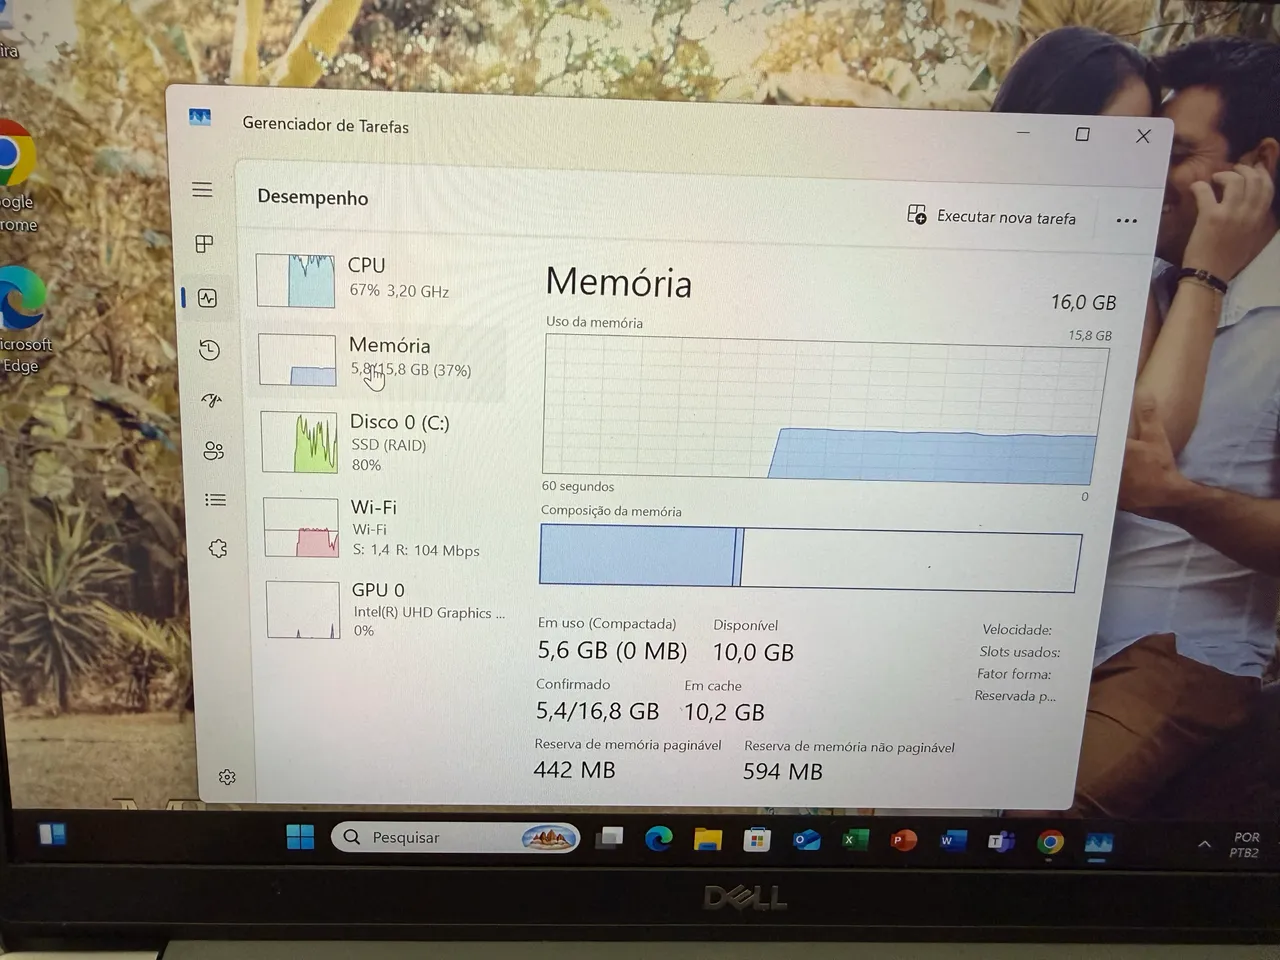Image resolution: width=1280 pixels, height=960 pixels.
Task: Click the Pesquisar taskbar search box
Action: pos(456,837)
